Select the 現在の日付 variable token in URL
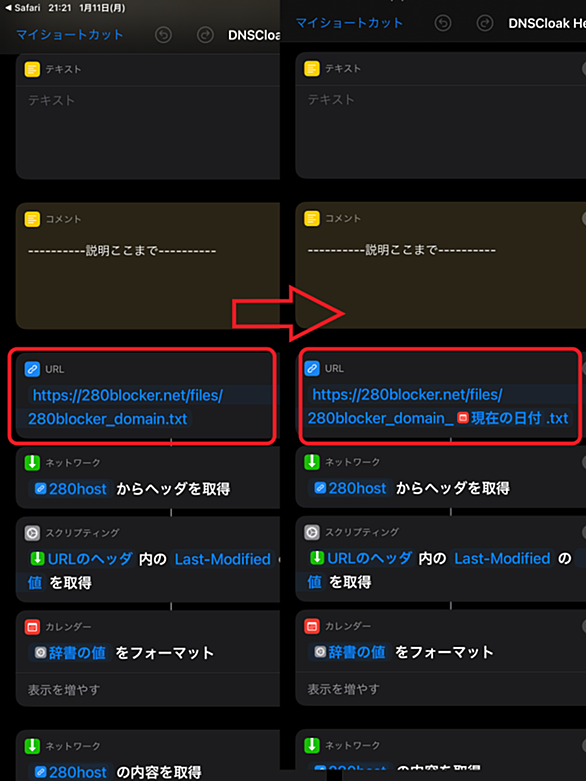This screenshot has height=781, width=586. (499, 418)
